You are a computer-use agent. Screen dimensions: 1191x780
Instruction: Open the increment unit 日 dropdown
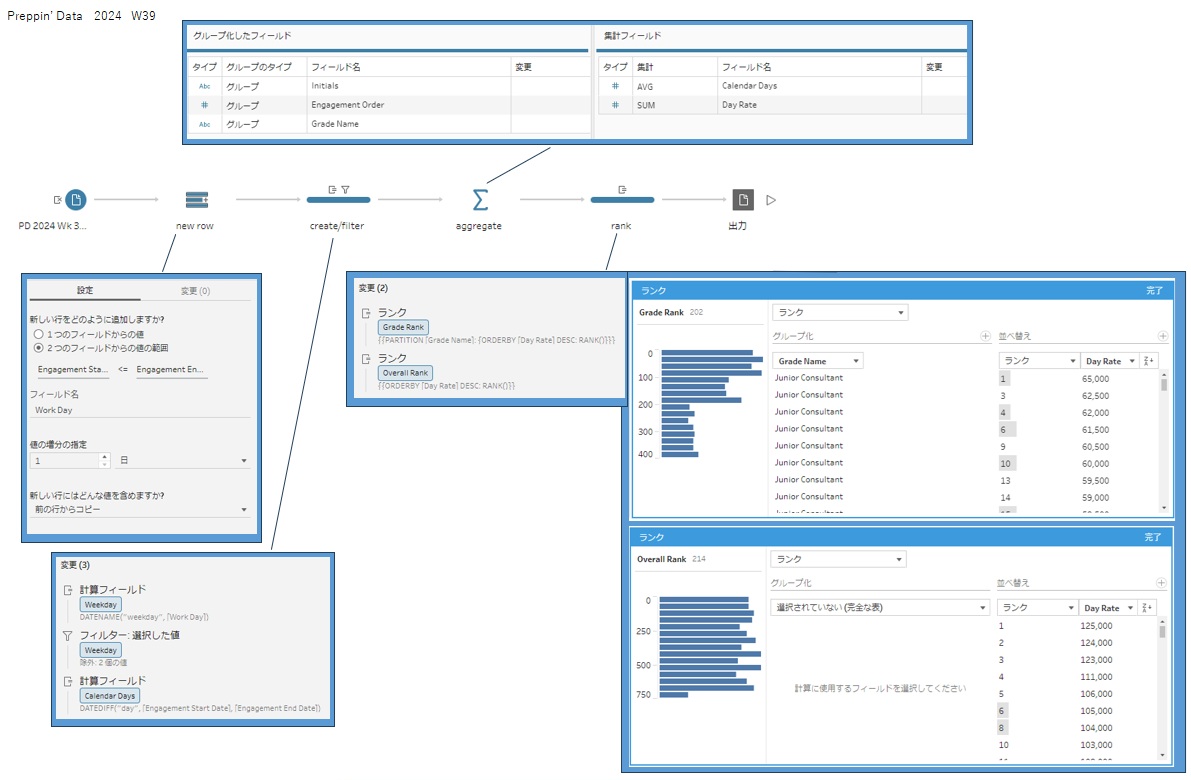(x=183, y=460)
